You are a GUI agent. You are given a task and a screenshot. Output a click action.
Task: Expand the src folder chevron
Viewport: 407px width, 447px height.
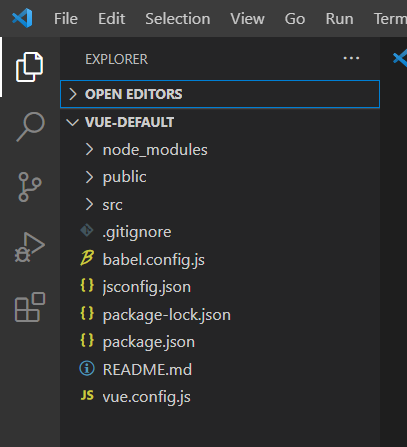click(x=89, y=204)
